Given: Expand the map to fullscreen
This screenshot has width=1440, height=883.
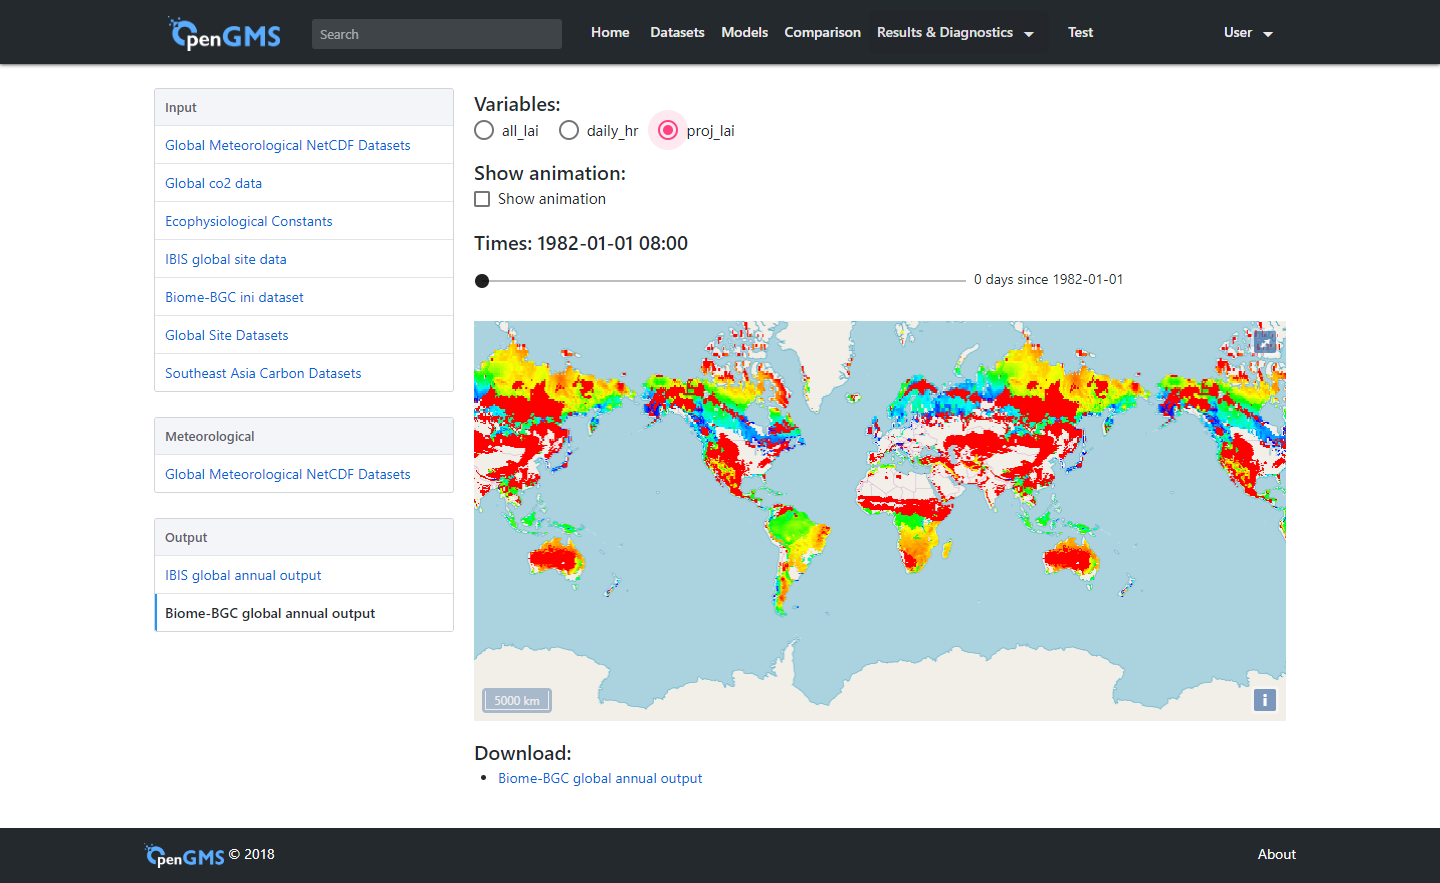Looking at the screenshot, I should click(x=1265, y=343).
